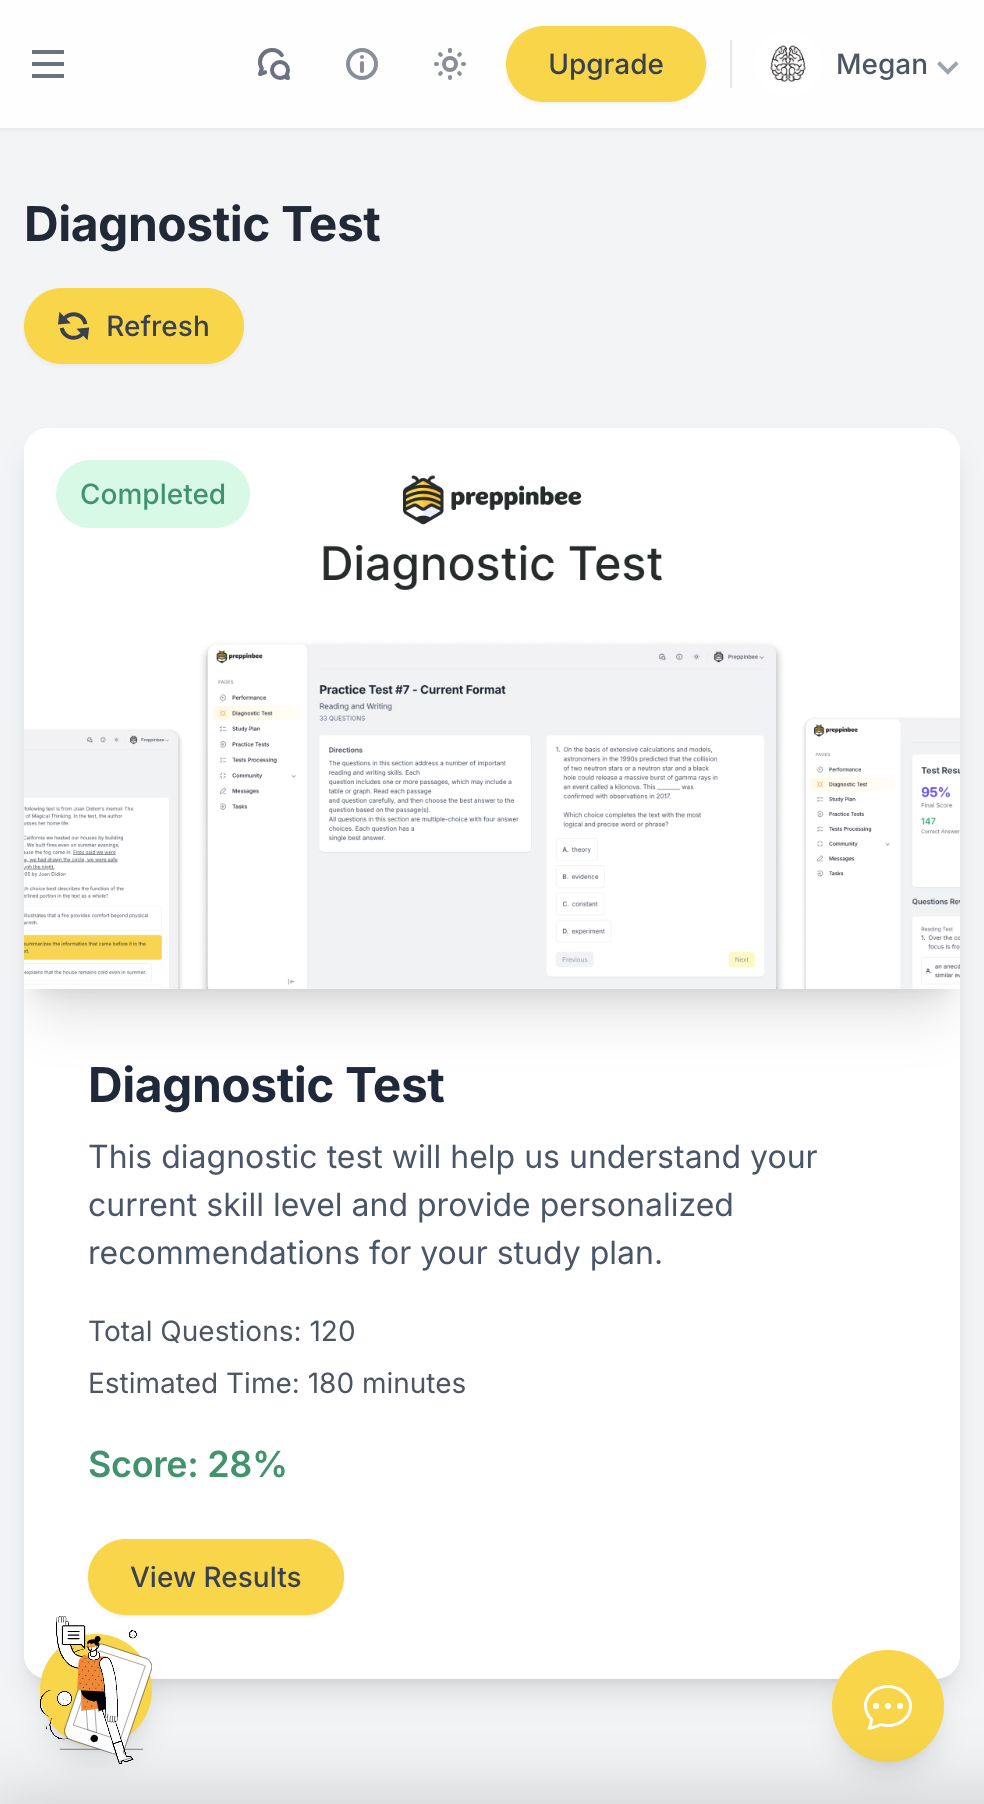Click the View Results button
The image size is (984, 1804).
tap(216, 1577)
